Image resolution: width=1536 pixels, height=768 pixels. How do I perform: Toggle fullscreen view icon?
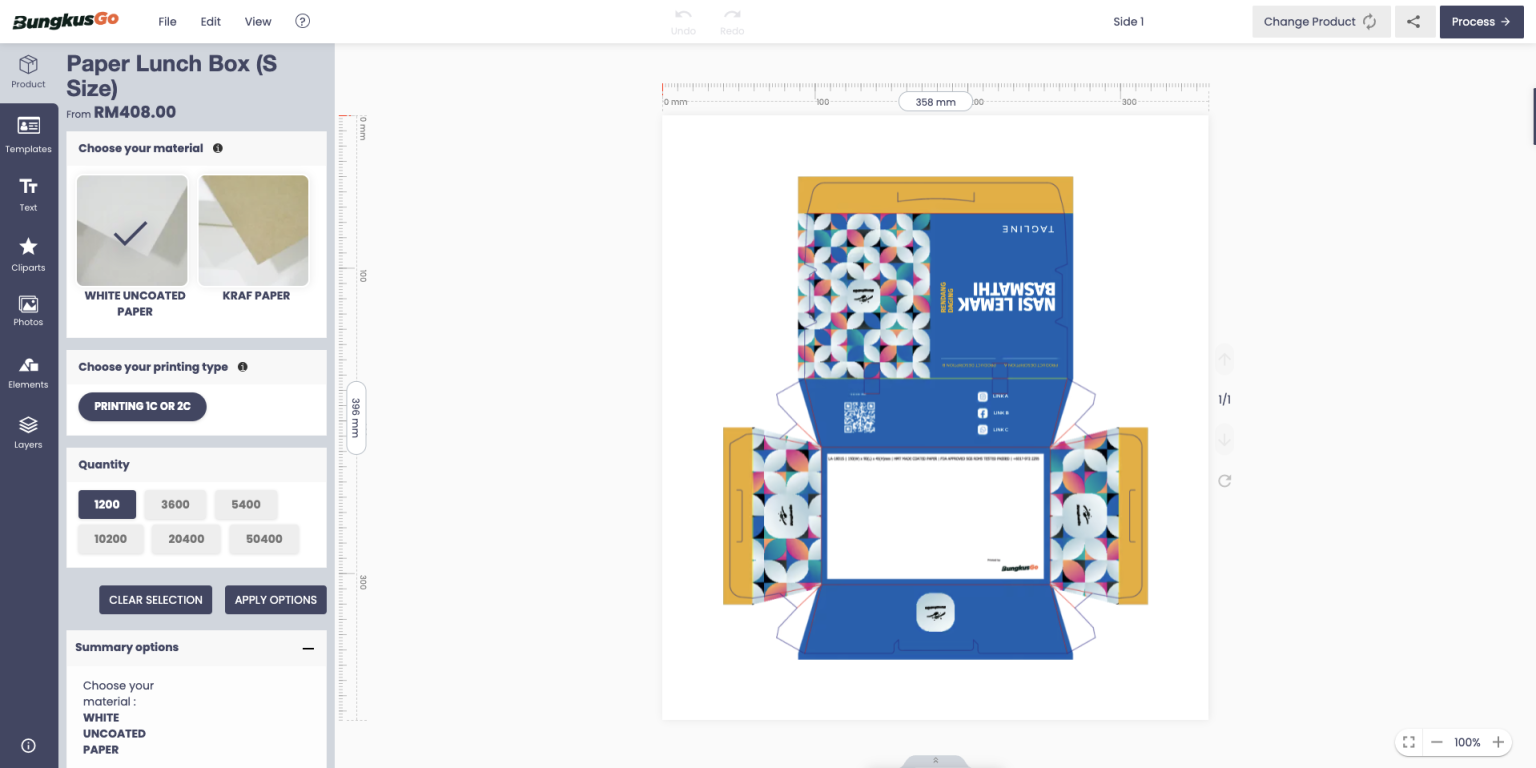(1408, 742)
